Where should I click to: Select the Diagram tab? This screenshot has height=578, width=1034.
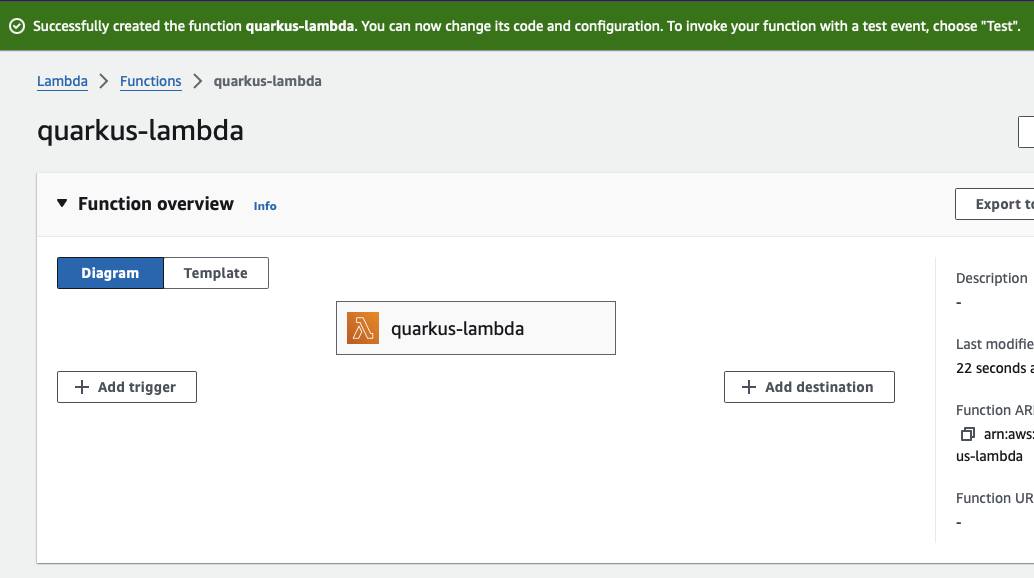(110, 272)
